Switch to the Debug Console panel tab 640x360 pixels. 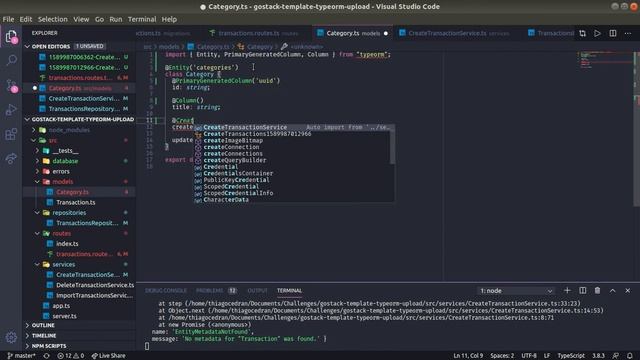coord(166,291)
